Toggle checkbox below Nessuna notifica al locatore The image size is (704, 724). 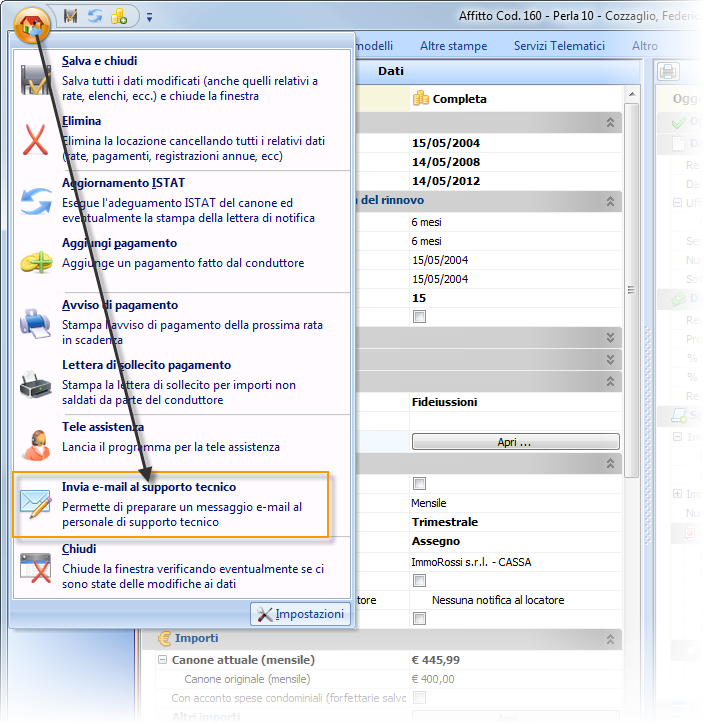[419, 618]
